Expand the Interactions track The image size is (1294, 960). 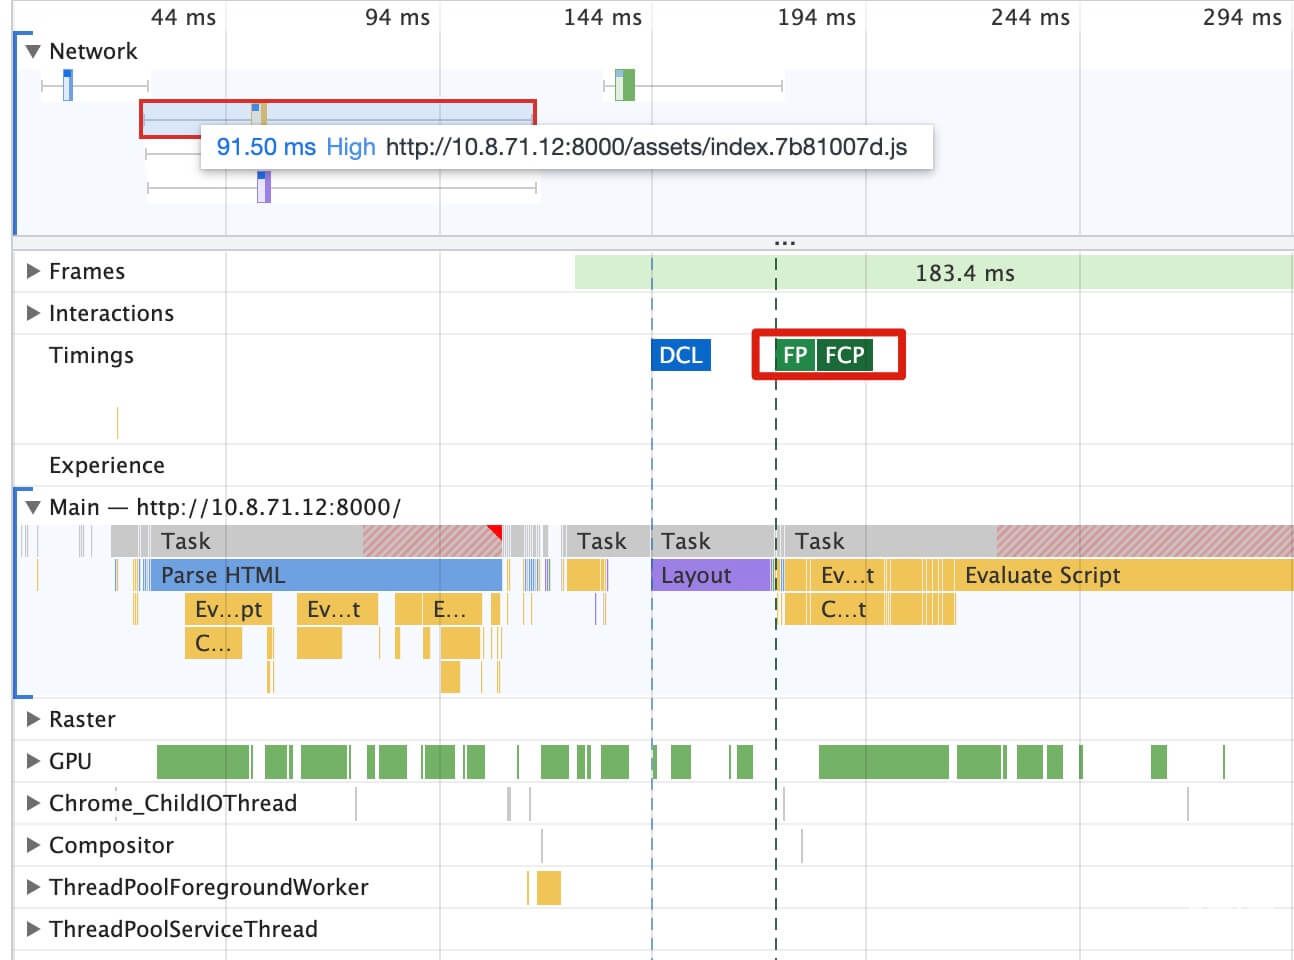pos(31,313)
